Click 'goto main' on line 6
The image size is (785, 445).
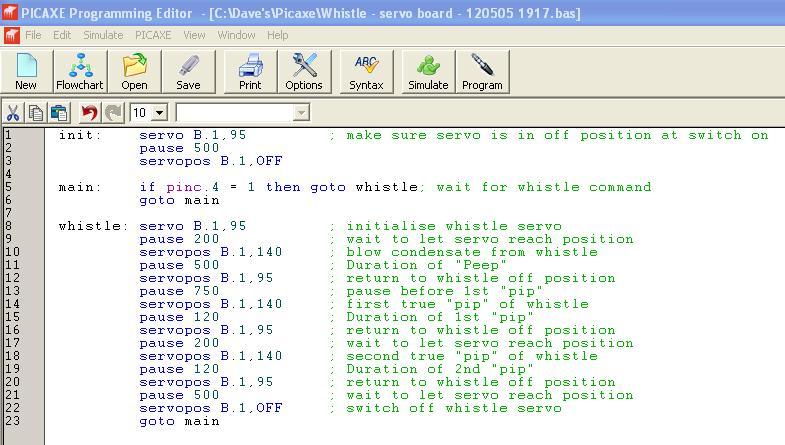179,200
